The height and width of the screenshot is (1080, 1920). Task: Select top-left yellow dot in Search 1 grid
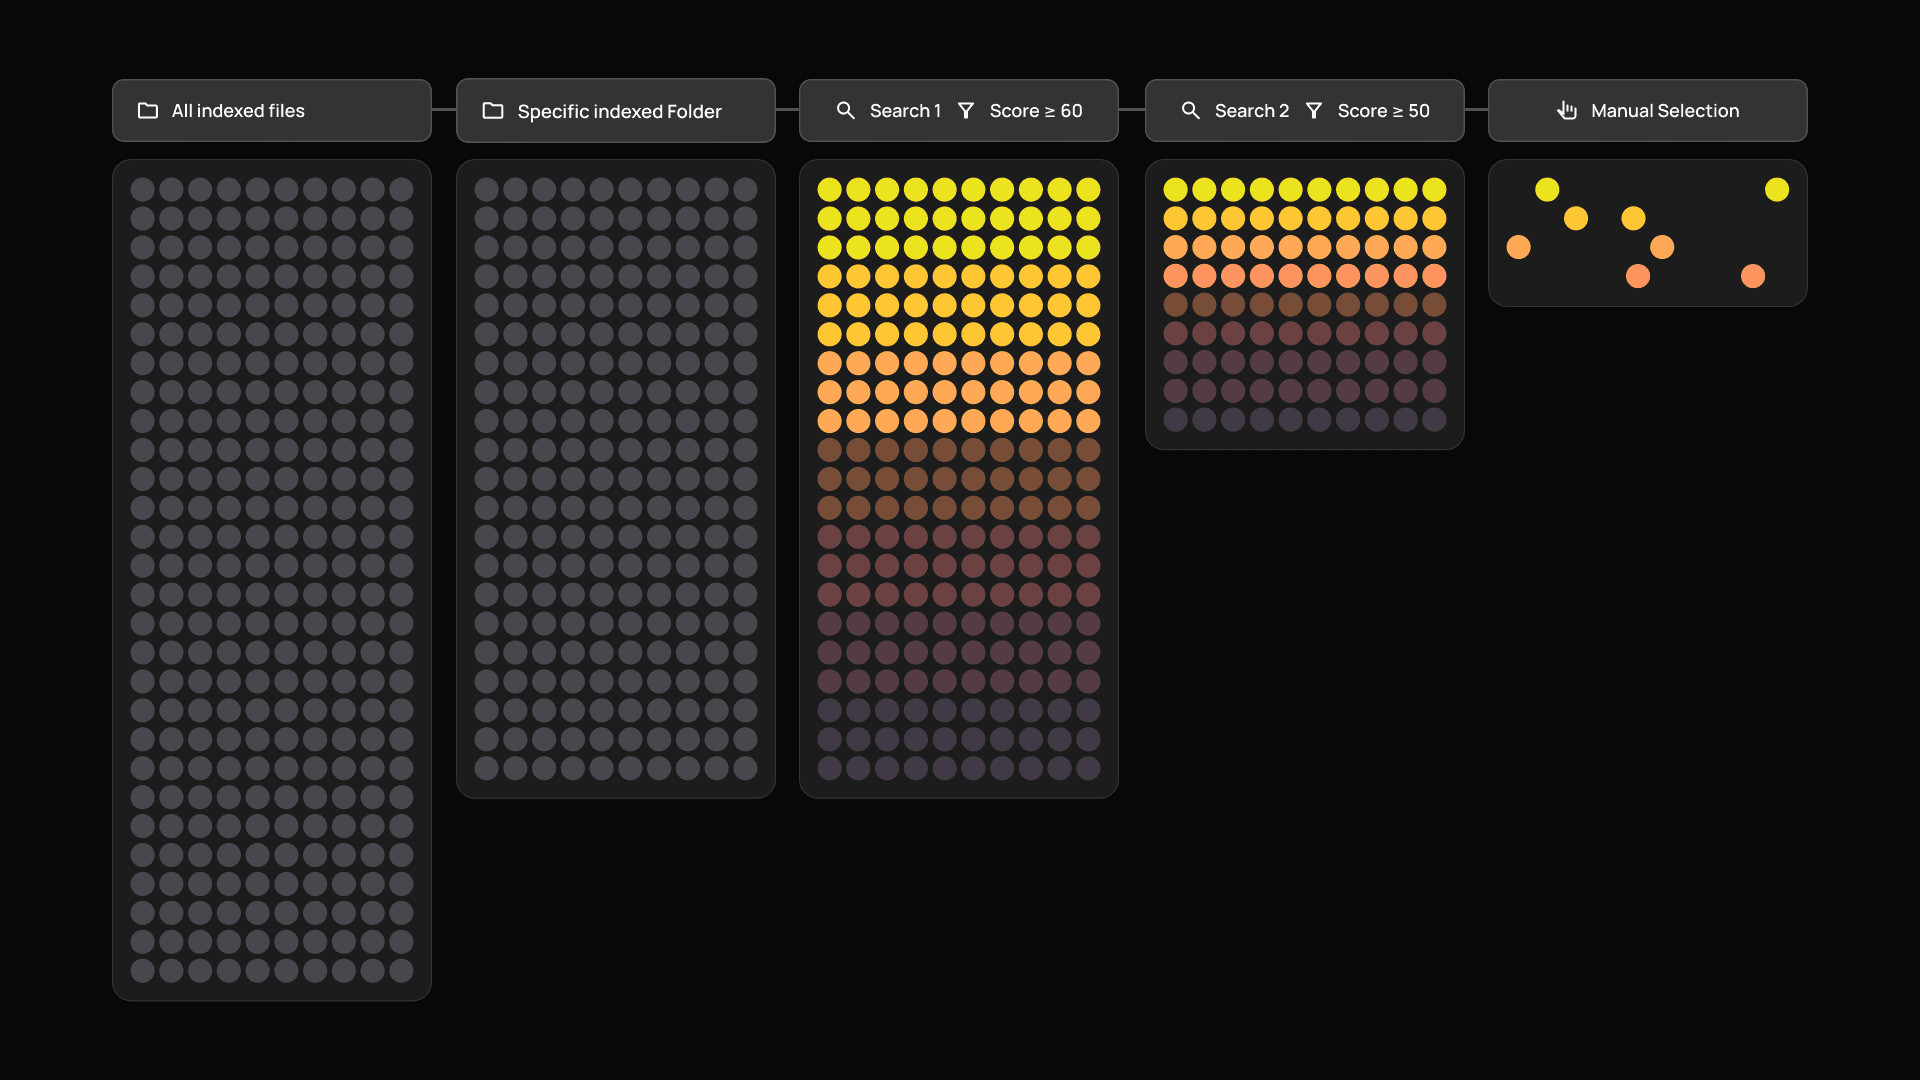pos(829,190)
